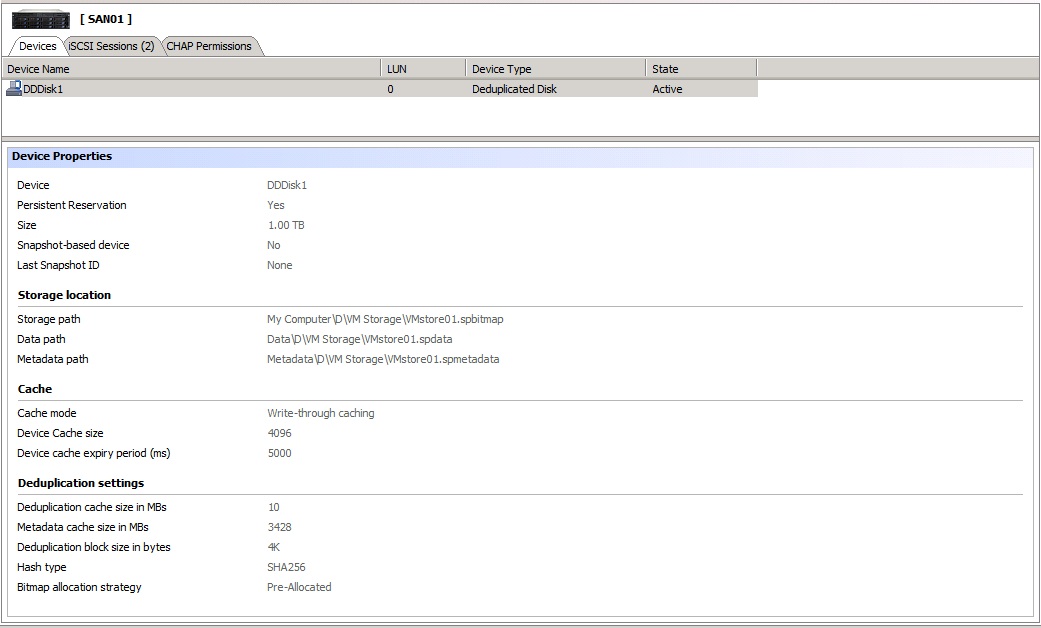1041x628 pixels.
Task: Switch to the Devices tab
Action: click(x=37, y=46)
